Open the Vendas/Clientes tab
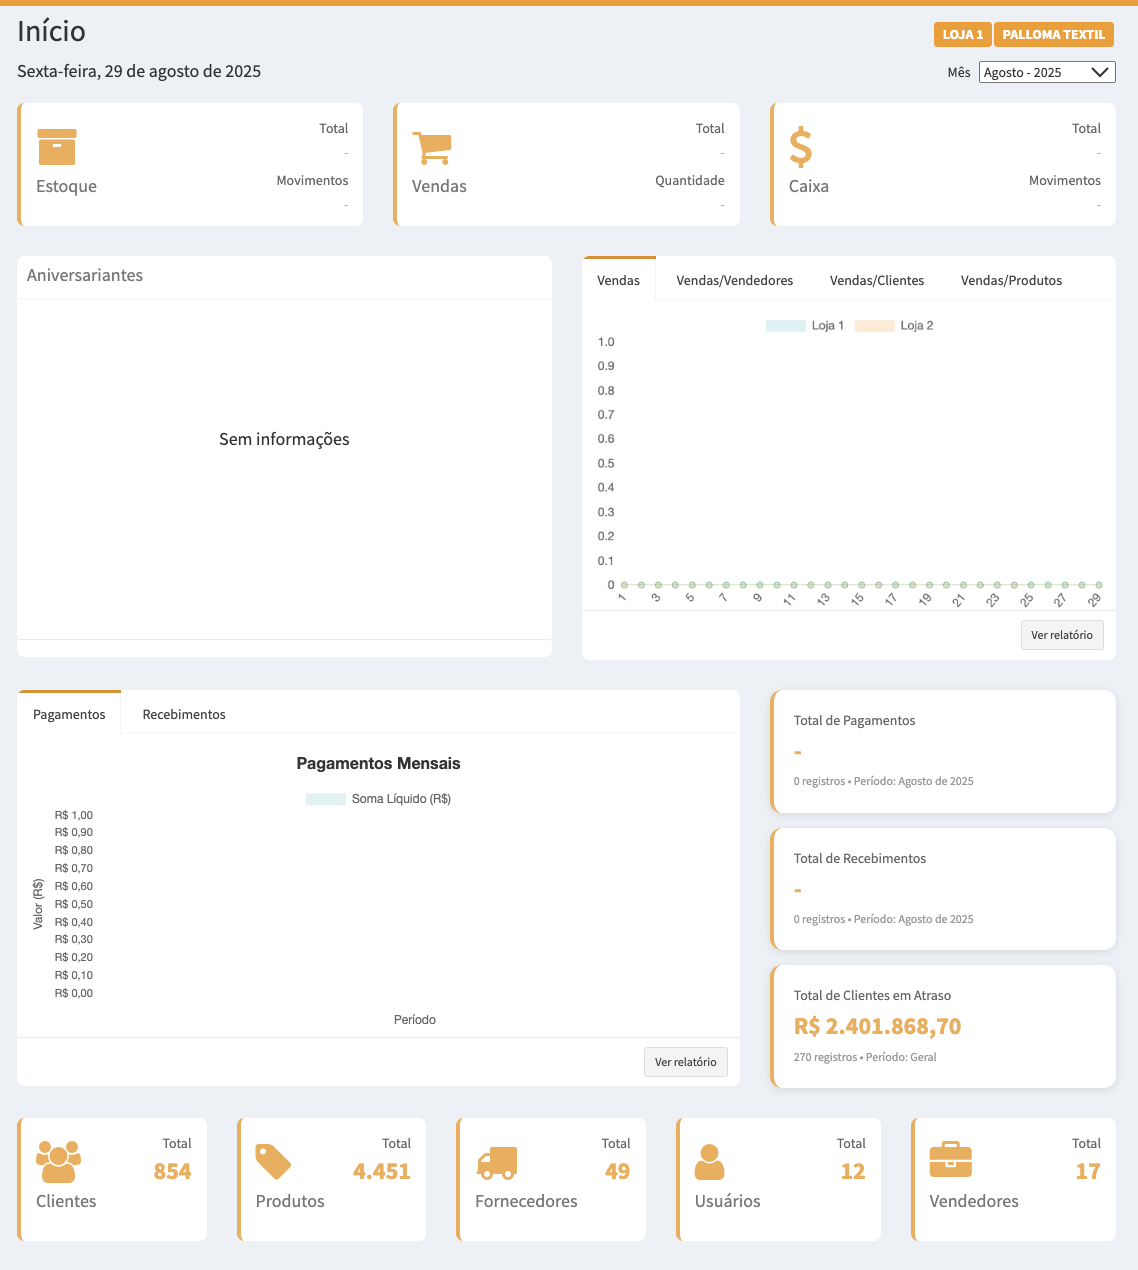Image resolution: width=1138 pixels, height=1270 pixels. (x=876, y=280)
